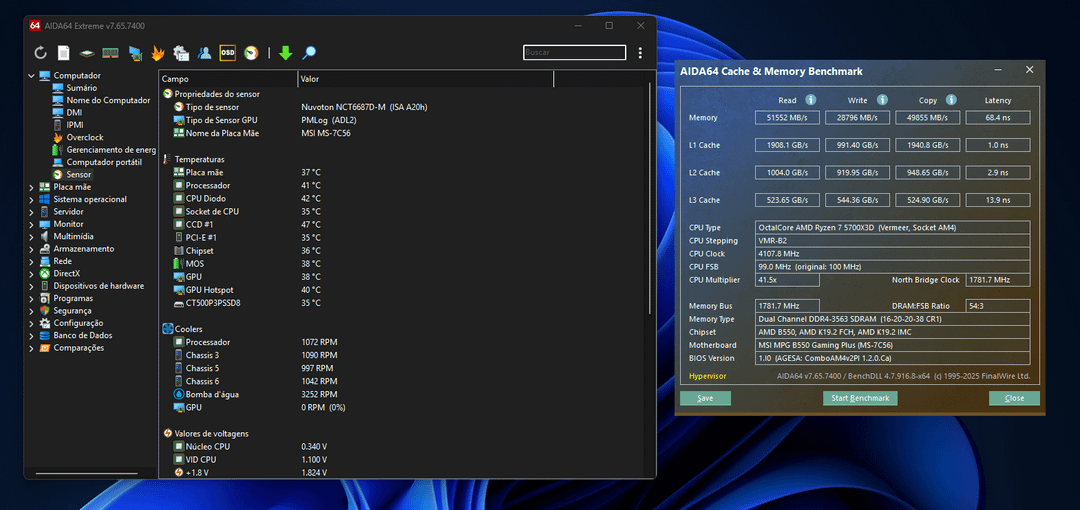
Task: Select Configuração in the tree
Action: tap(79, 323)
